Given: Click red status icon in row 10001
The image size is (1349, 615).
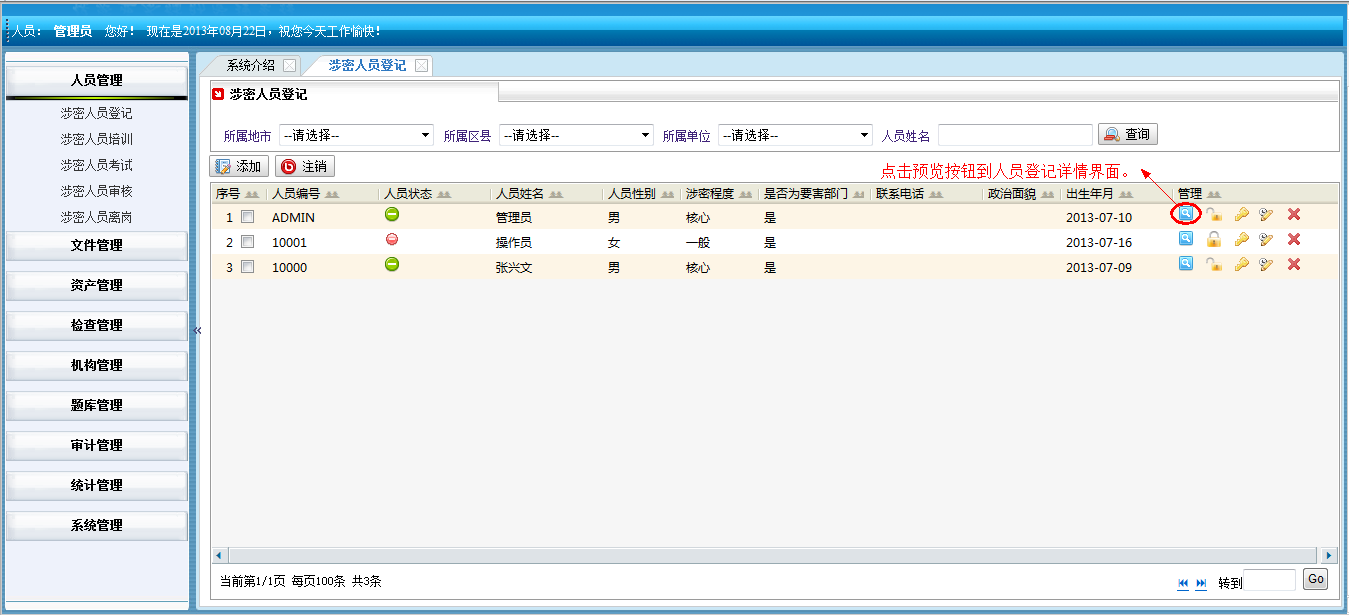Looking at the screenshot, I should tap(392, 239).
